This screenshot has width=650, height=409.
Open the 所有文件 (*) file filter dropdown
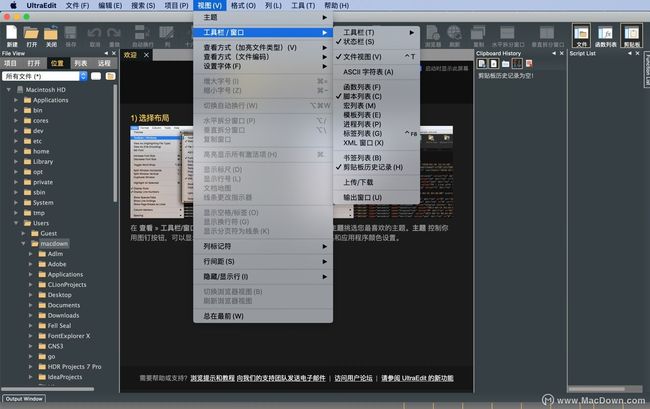[45, 76]
